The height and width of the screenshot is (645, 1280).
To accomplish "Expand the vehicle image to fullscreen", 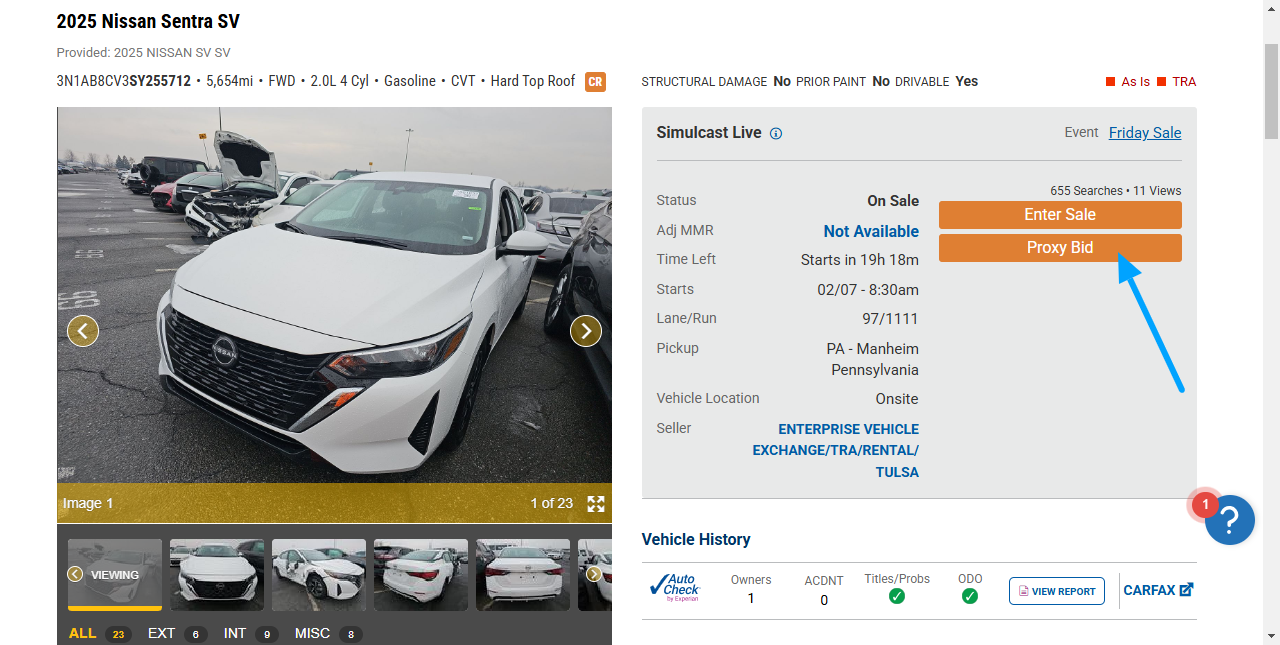I will (x=596, y=504).
